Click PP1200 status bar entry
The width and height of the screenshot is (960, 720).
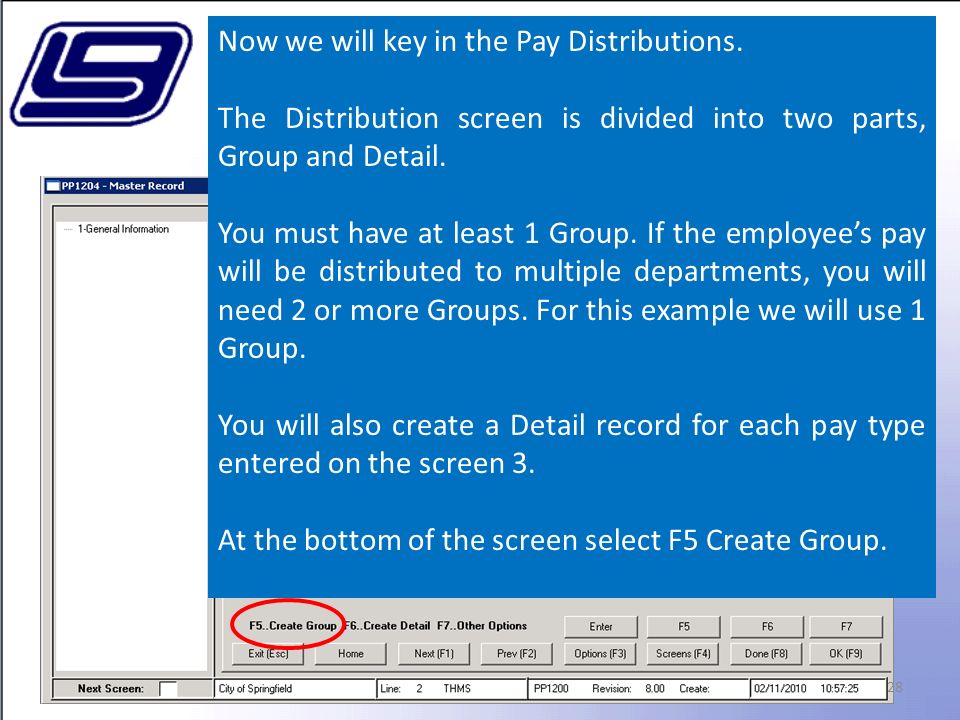pos(551,688)
